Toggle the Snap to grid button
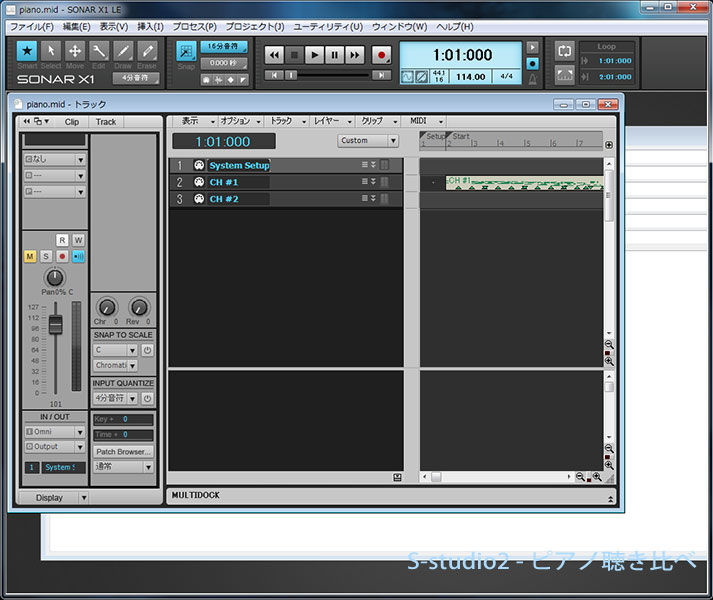Viewport: 713px width, 600px height. point(186,51)
